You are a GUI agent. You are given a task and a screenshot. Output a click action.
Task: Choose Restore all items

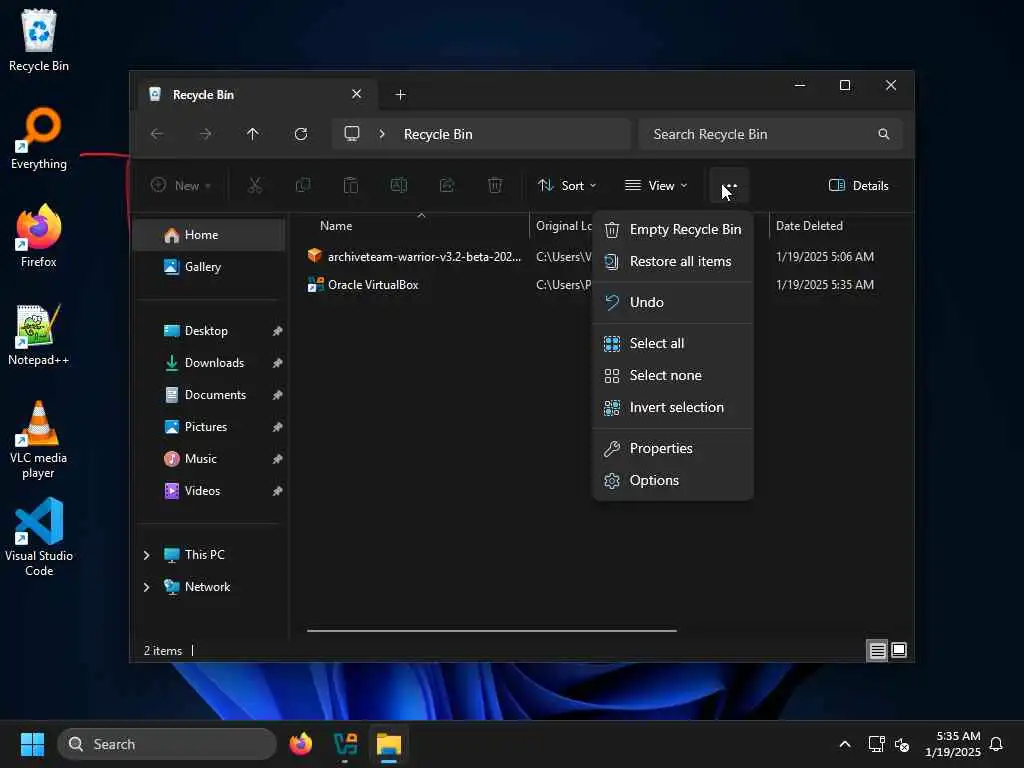click(673, 261)
